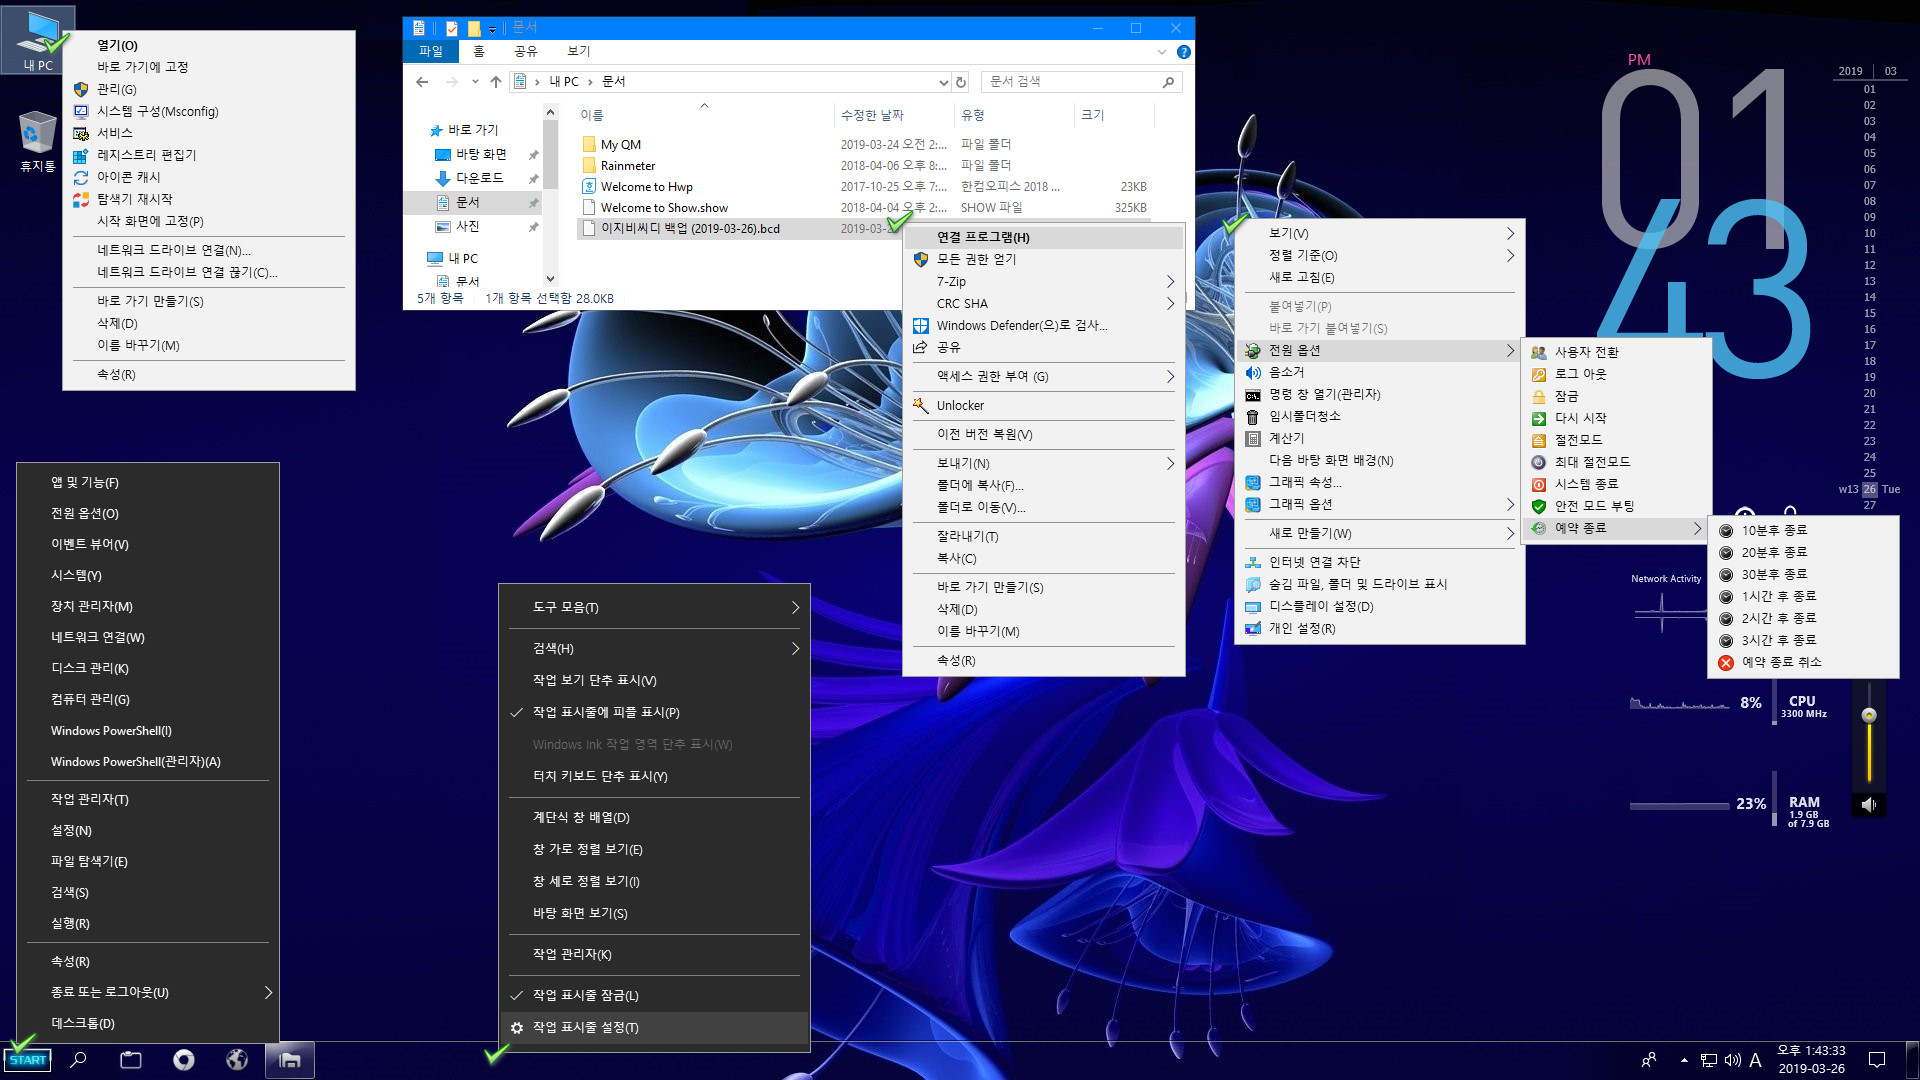
Task: Select 20분후 종료 radio option
Action: (1803, 552)
